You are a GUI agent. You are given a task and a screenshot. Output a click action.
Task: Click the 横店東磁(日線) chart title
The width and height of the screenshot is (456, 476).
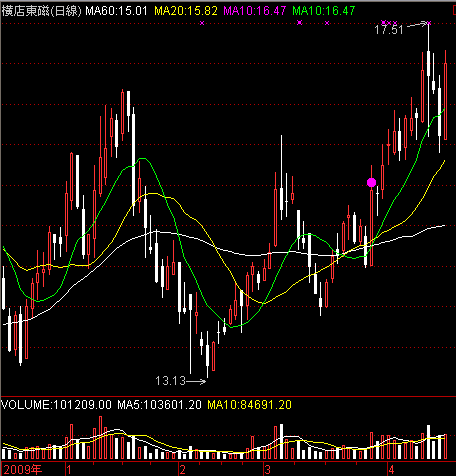[41, 11]
